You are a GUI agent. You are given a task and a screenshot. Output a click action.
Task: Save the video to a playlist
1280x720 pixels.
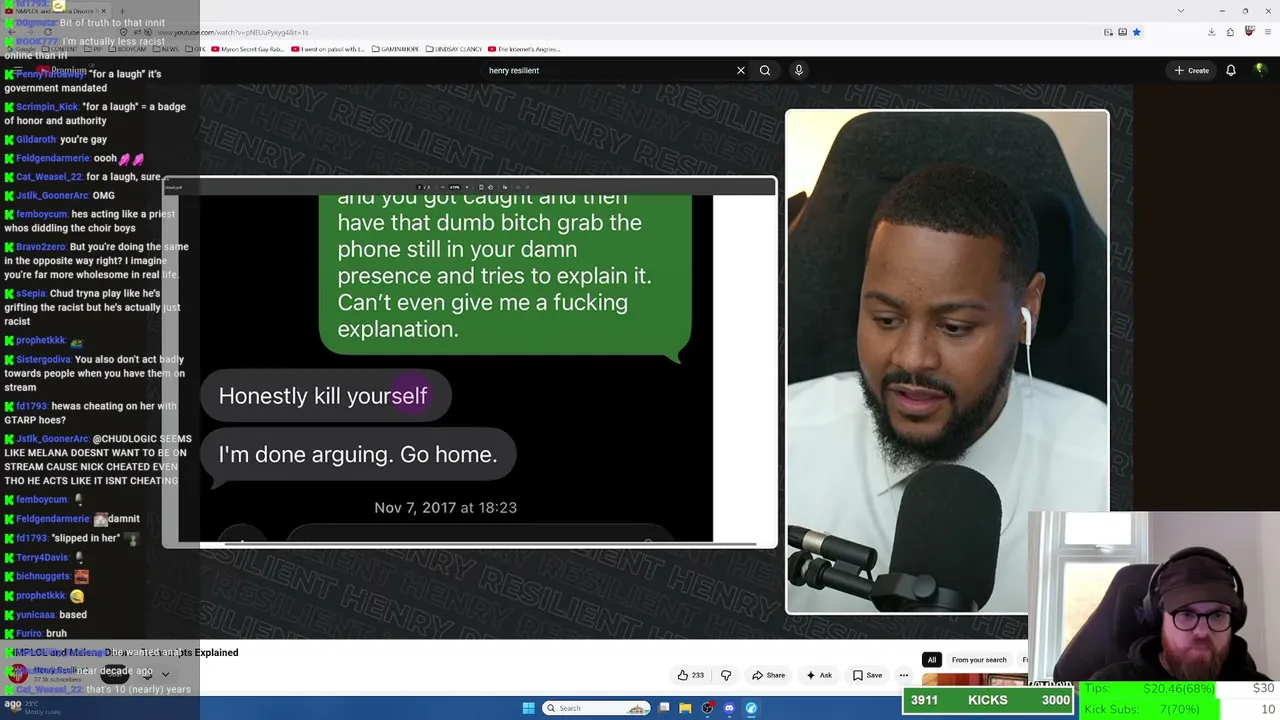[867, 675]
